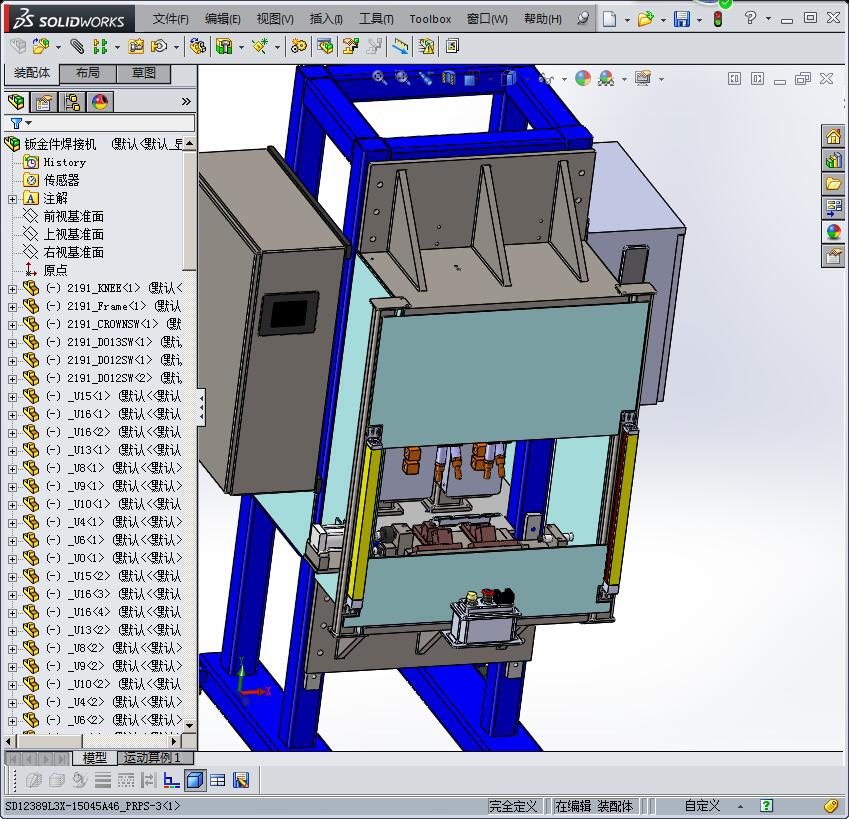Click the Rebuild traffic light icon
Viewport: 849px width, 819px height.
(719, 19)
